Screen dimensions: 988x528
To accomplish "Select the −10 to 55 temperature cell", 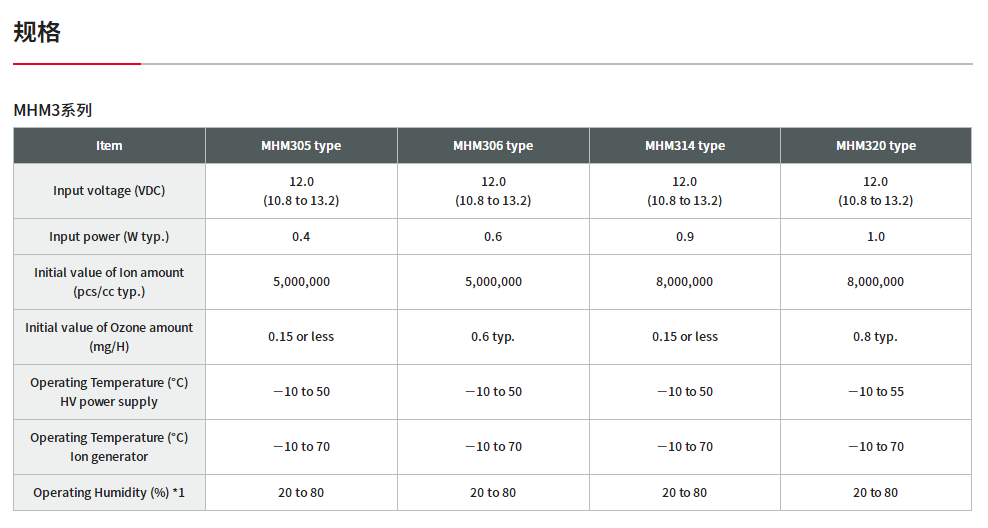I will (x=876, y=392).
